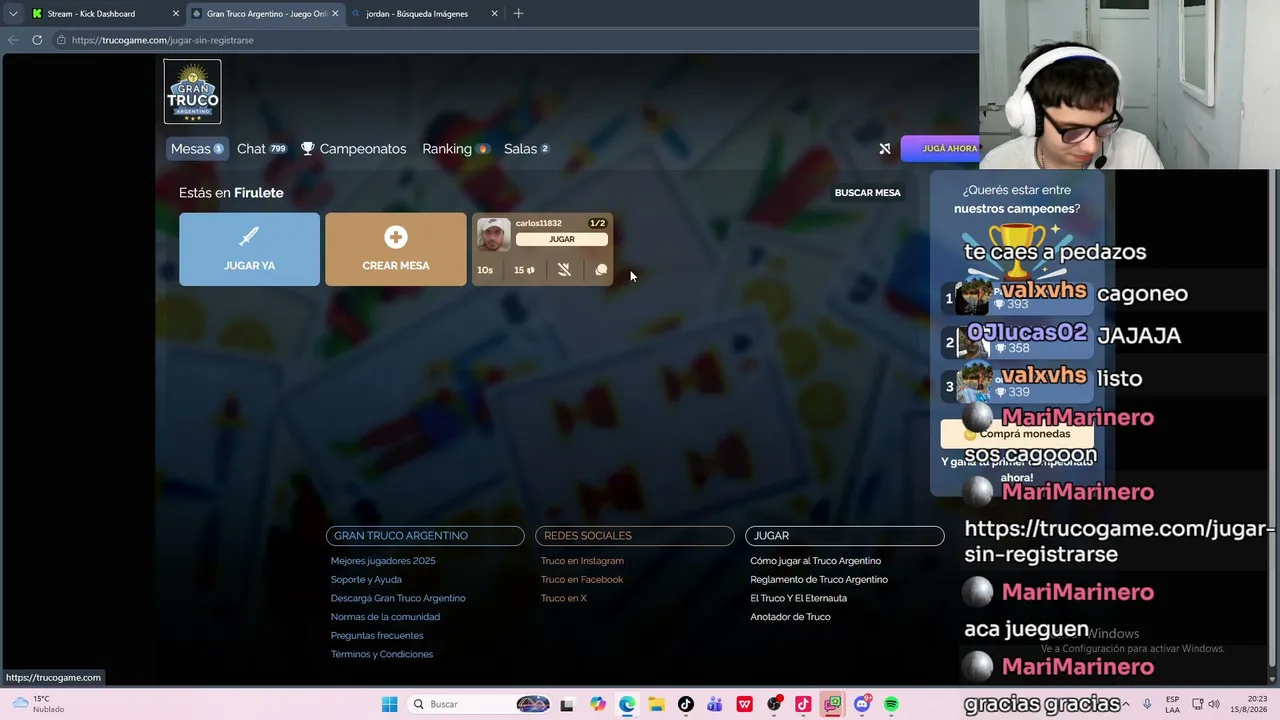1280x720 pixels.
Task: Start a quick game with Jugar Ya
Action: tap(249, 249)
